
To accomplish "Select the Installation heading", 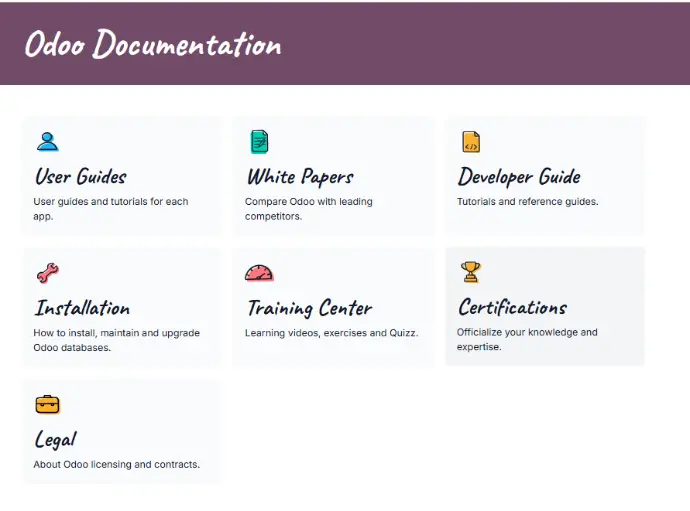I will pos(82,308).
